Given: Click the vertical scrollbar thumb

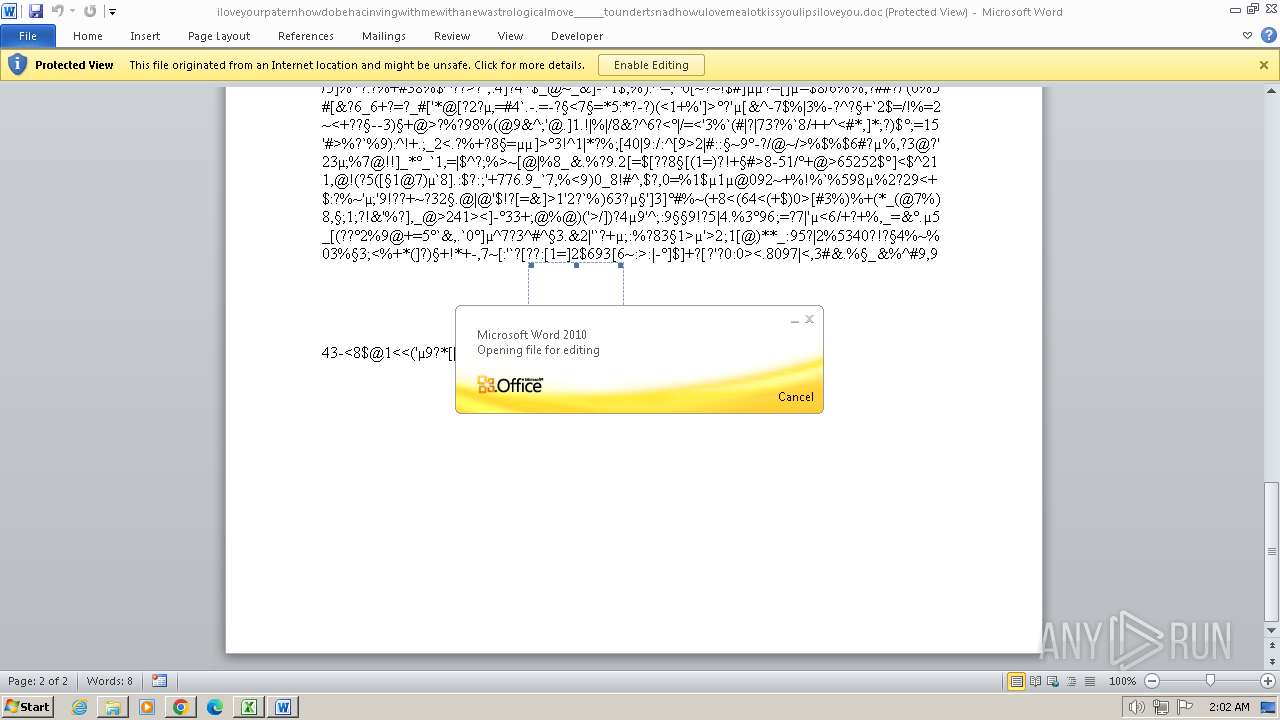Looking at the screenshot, I should (1272, 551).
